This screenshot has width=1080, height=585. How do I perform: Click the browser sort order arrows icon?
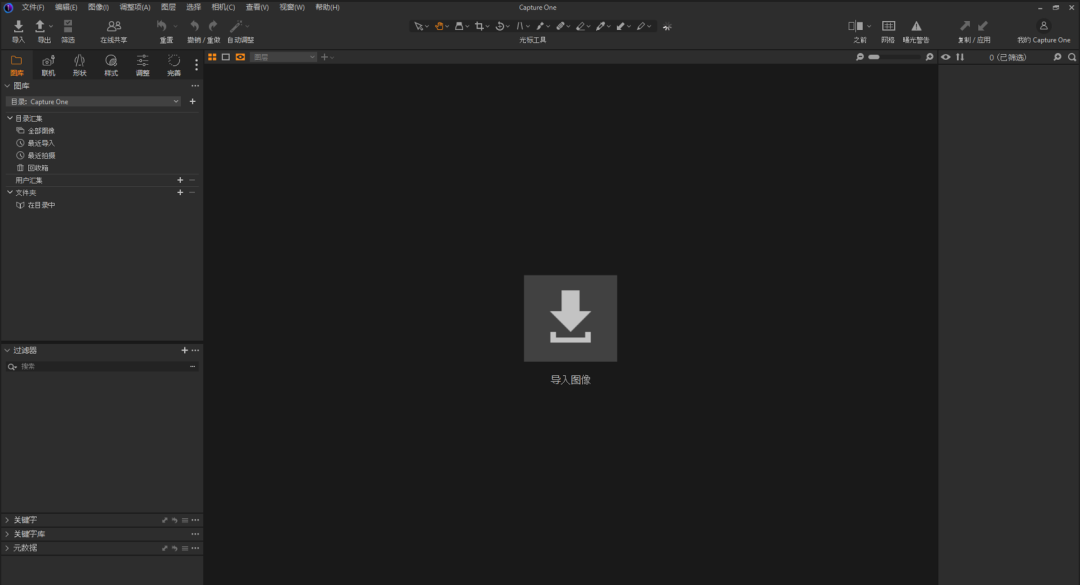pos(960,57)
